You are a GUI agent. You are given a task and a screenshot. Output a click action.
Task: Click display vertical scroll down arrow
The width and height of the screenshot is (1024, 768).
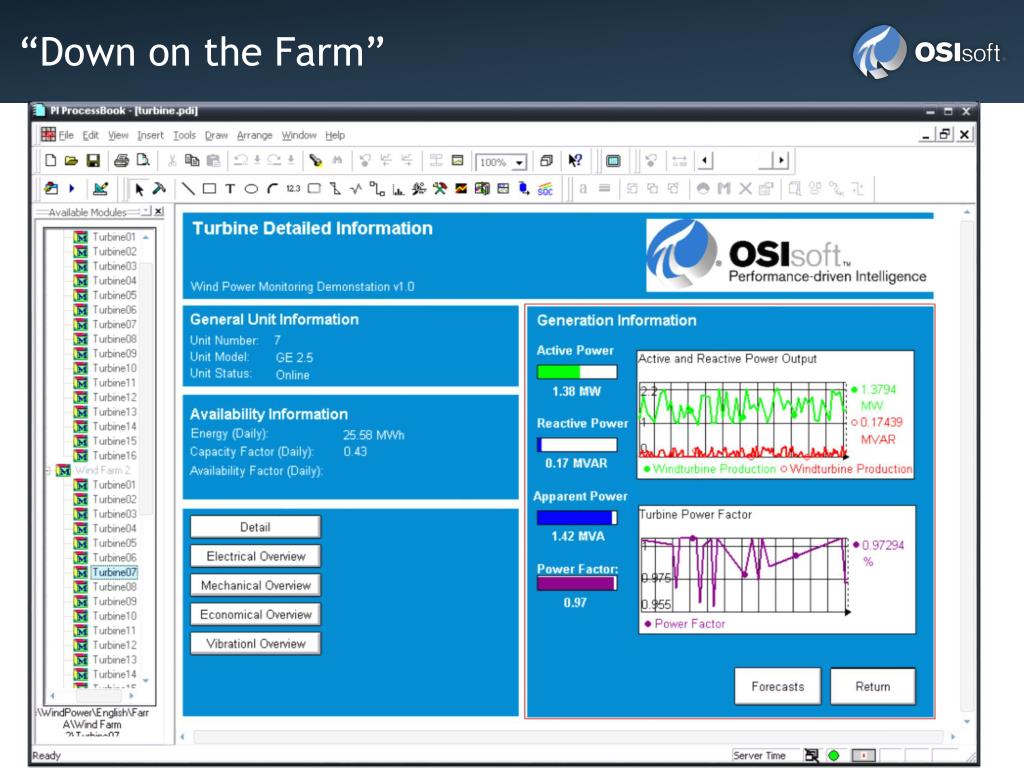click(x=967, y=722)
